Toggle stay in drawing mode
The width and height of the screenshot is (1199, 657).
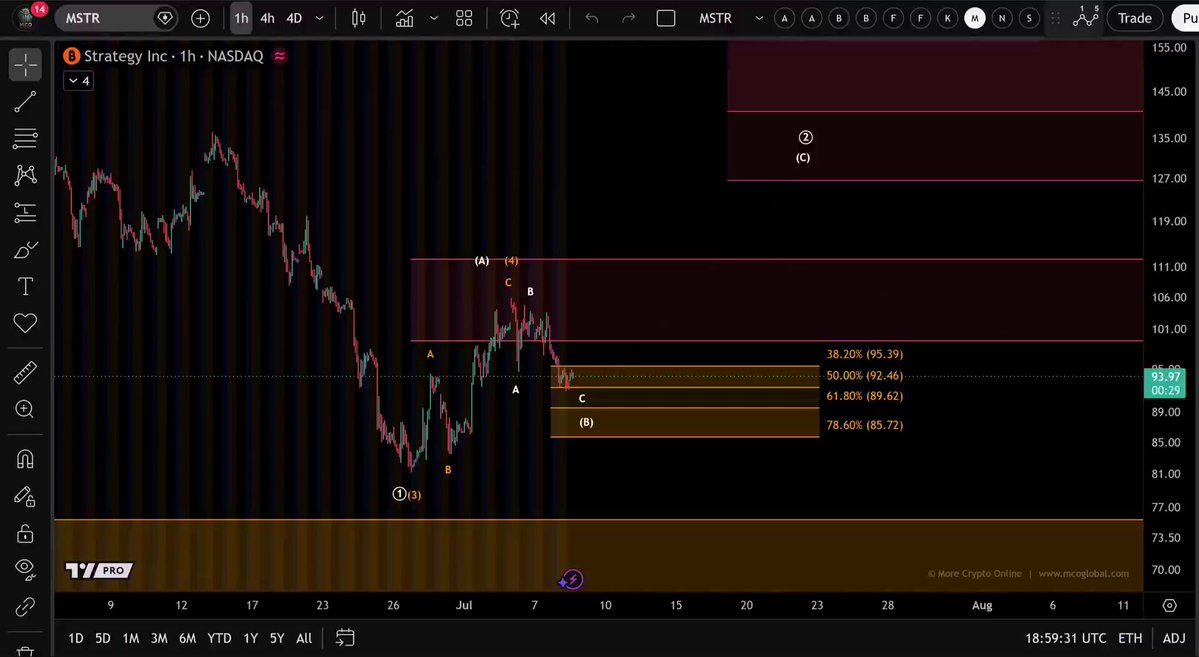(x=25, y=496)
